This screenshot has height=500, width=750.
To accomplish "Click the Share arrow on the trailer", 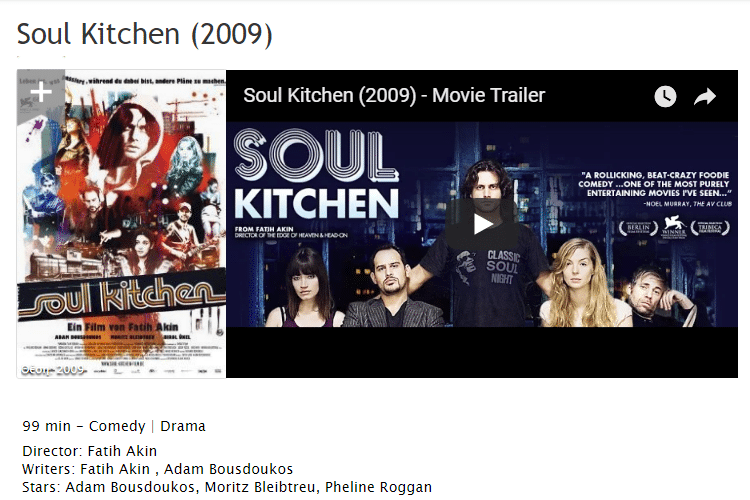I will click(x=705, y=97).
